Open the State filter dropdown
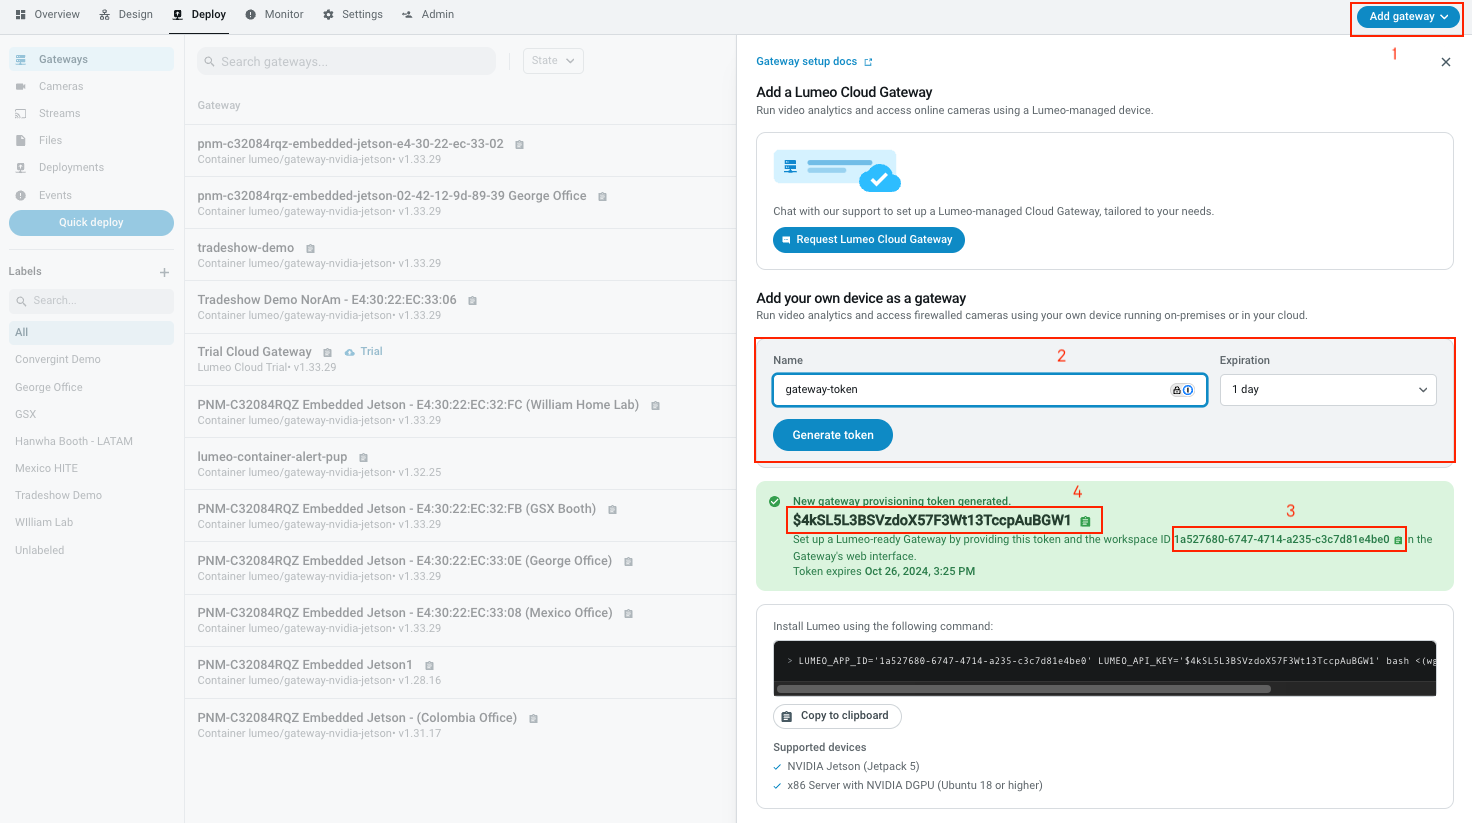1472x823 pixels. [553, 61]
